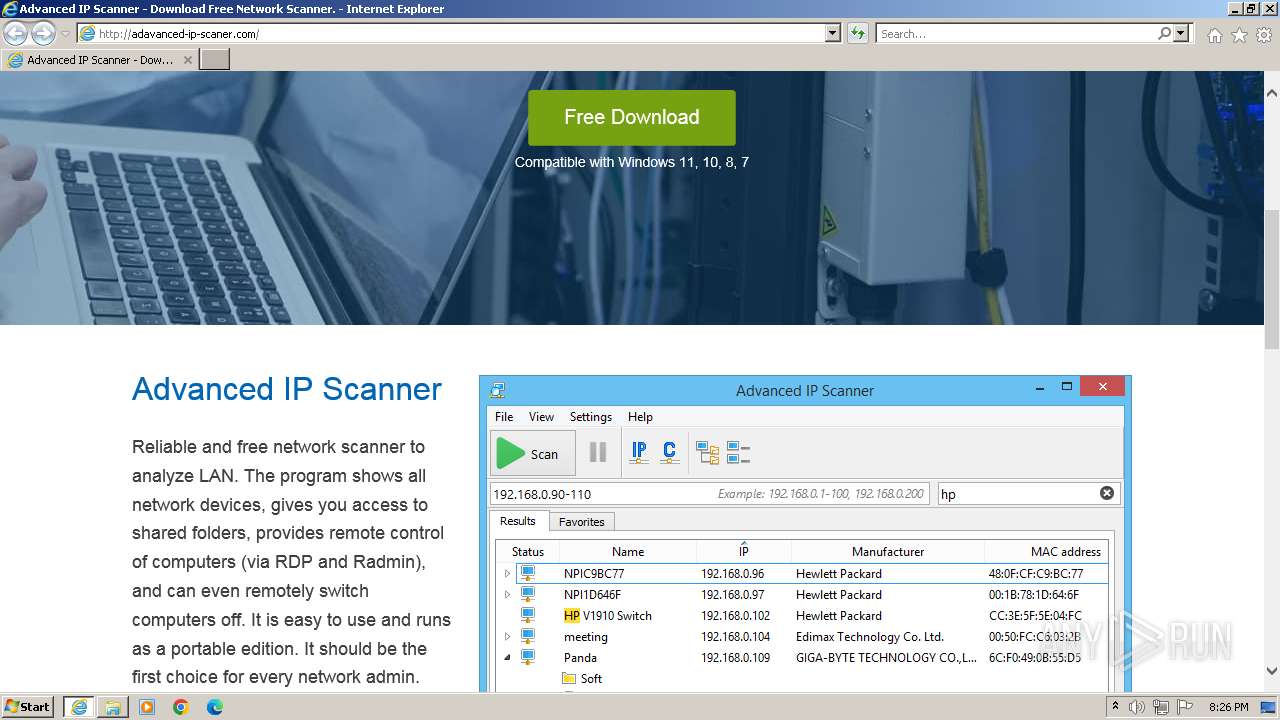Click the page scrollbar down arrow
Image resolution: width=1280 pixels, height=720 pixels.
pos(1272,672)
